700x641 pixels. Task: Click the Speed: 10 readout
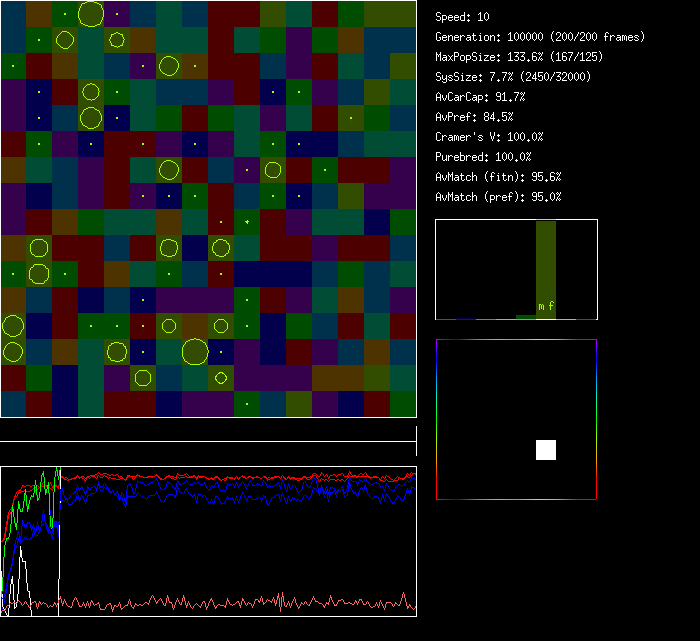pos(462,17)
